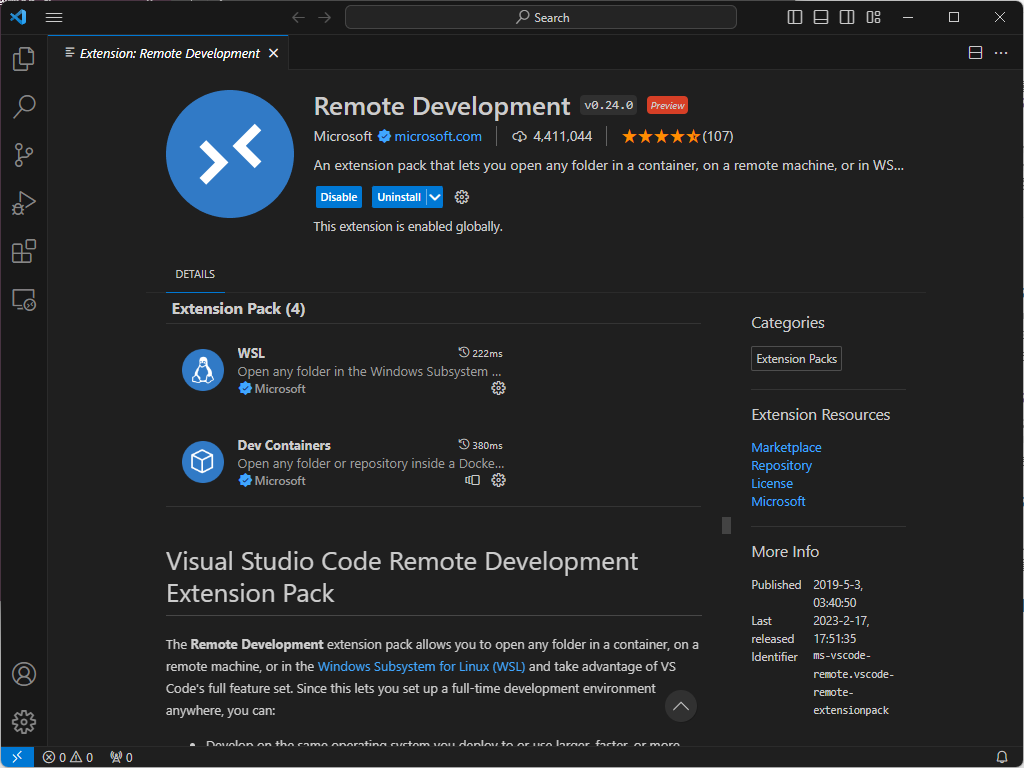Open the License resource link

pyautogui.click(x=772, y=484)
